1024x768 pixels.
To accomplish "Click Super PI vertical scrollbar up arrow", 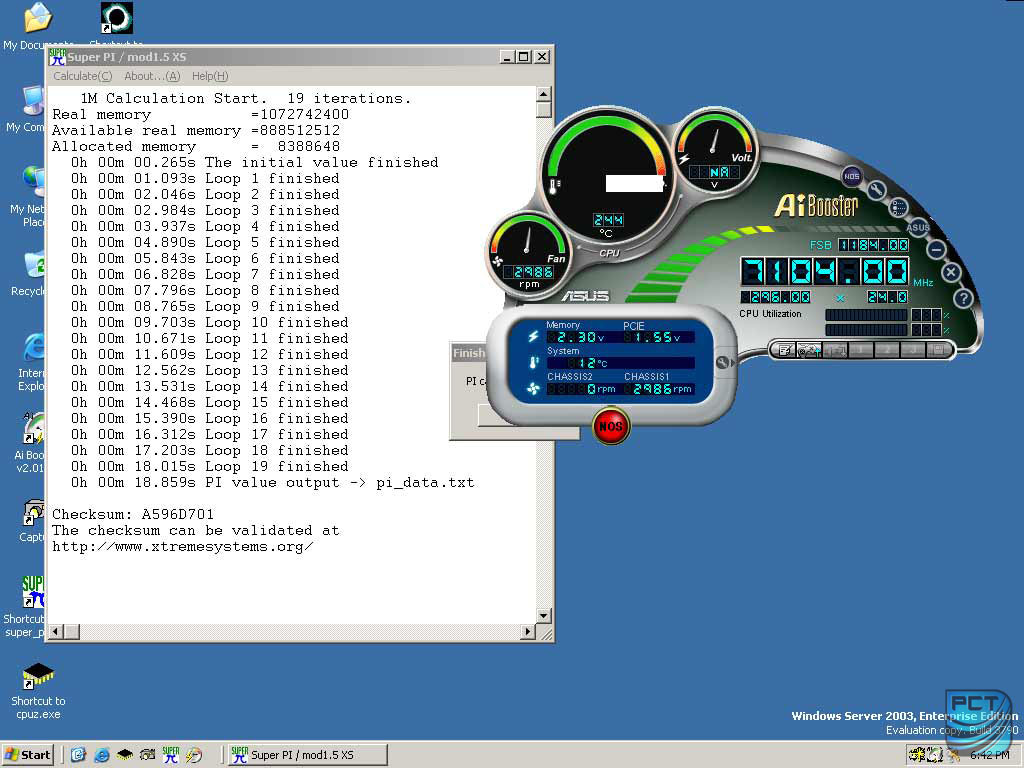I will 544,94.
